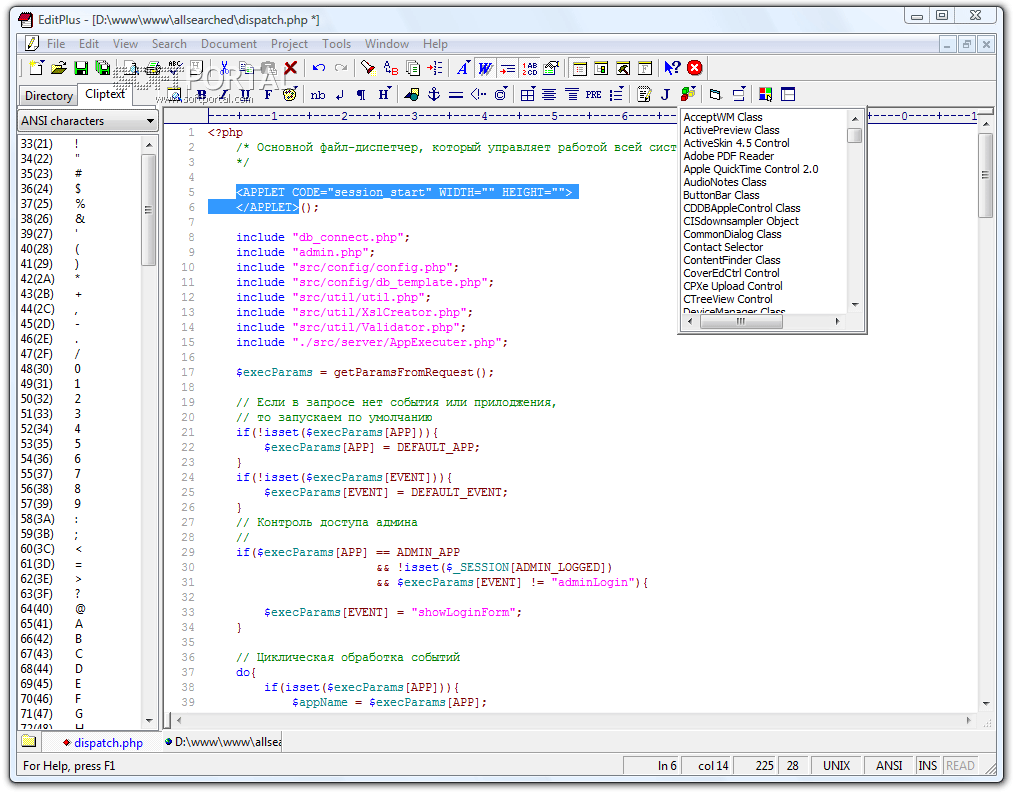Open the Project menu
The height and width of the screenshot is (793, 1015).
click(289, 44)
